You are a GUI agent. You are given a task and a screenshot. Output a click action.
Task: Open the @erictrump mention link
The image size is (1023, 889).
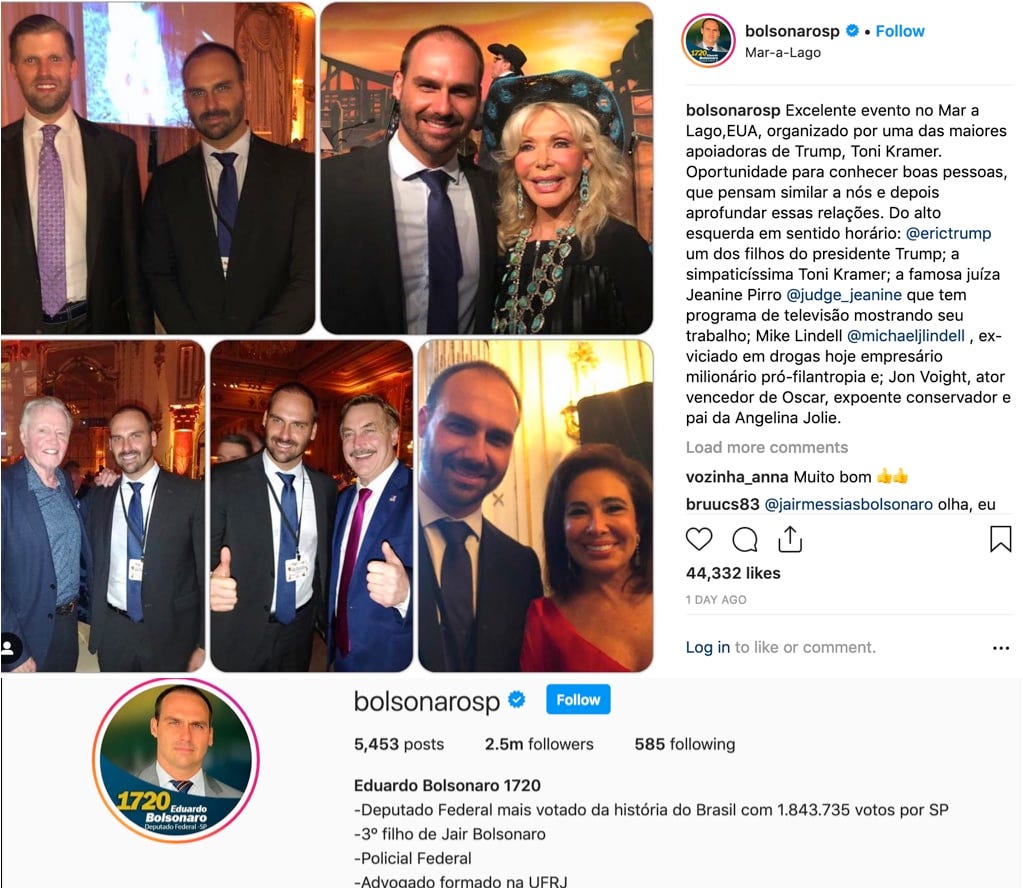point(948,234)
